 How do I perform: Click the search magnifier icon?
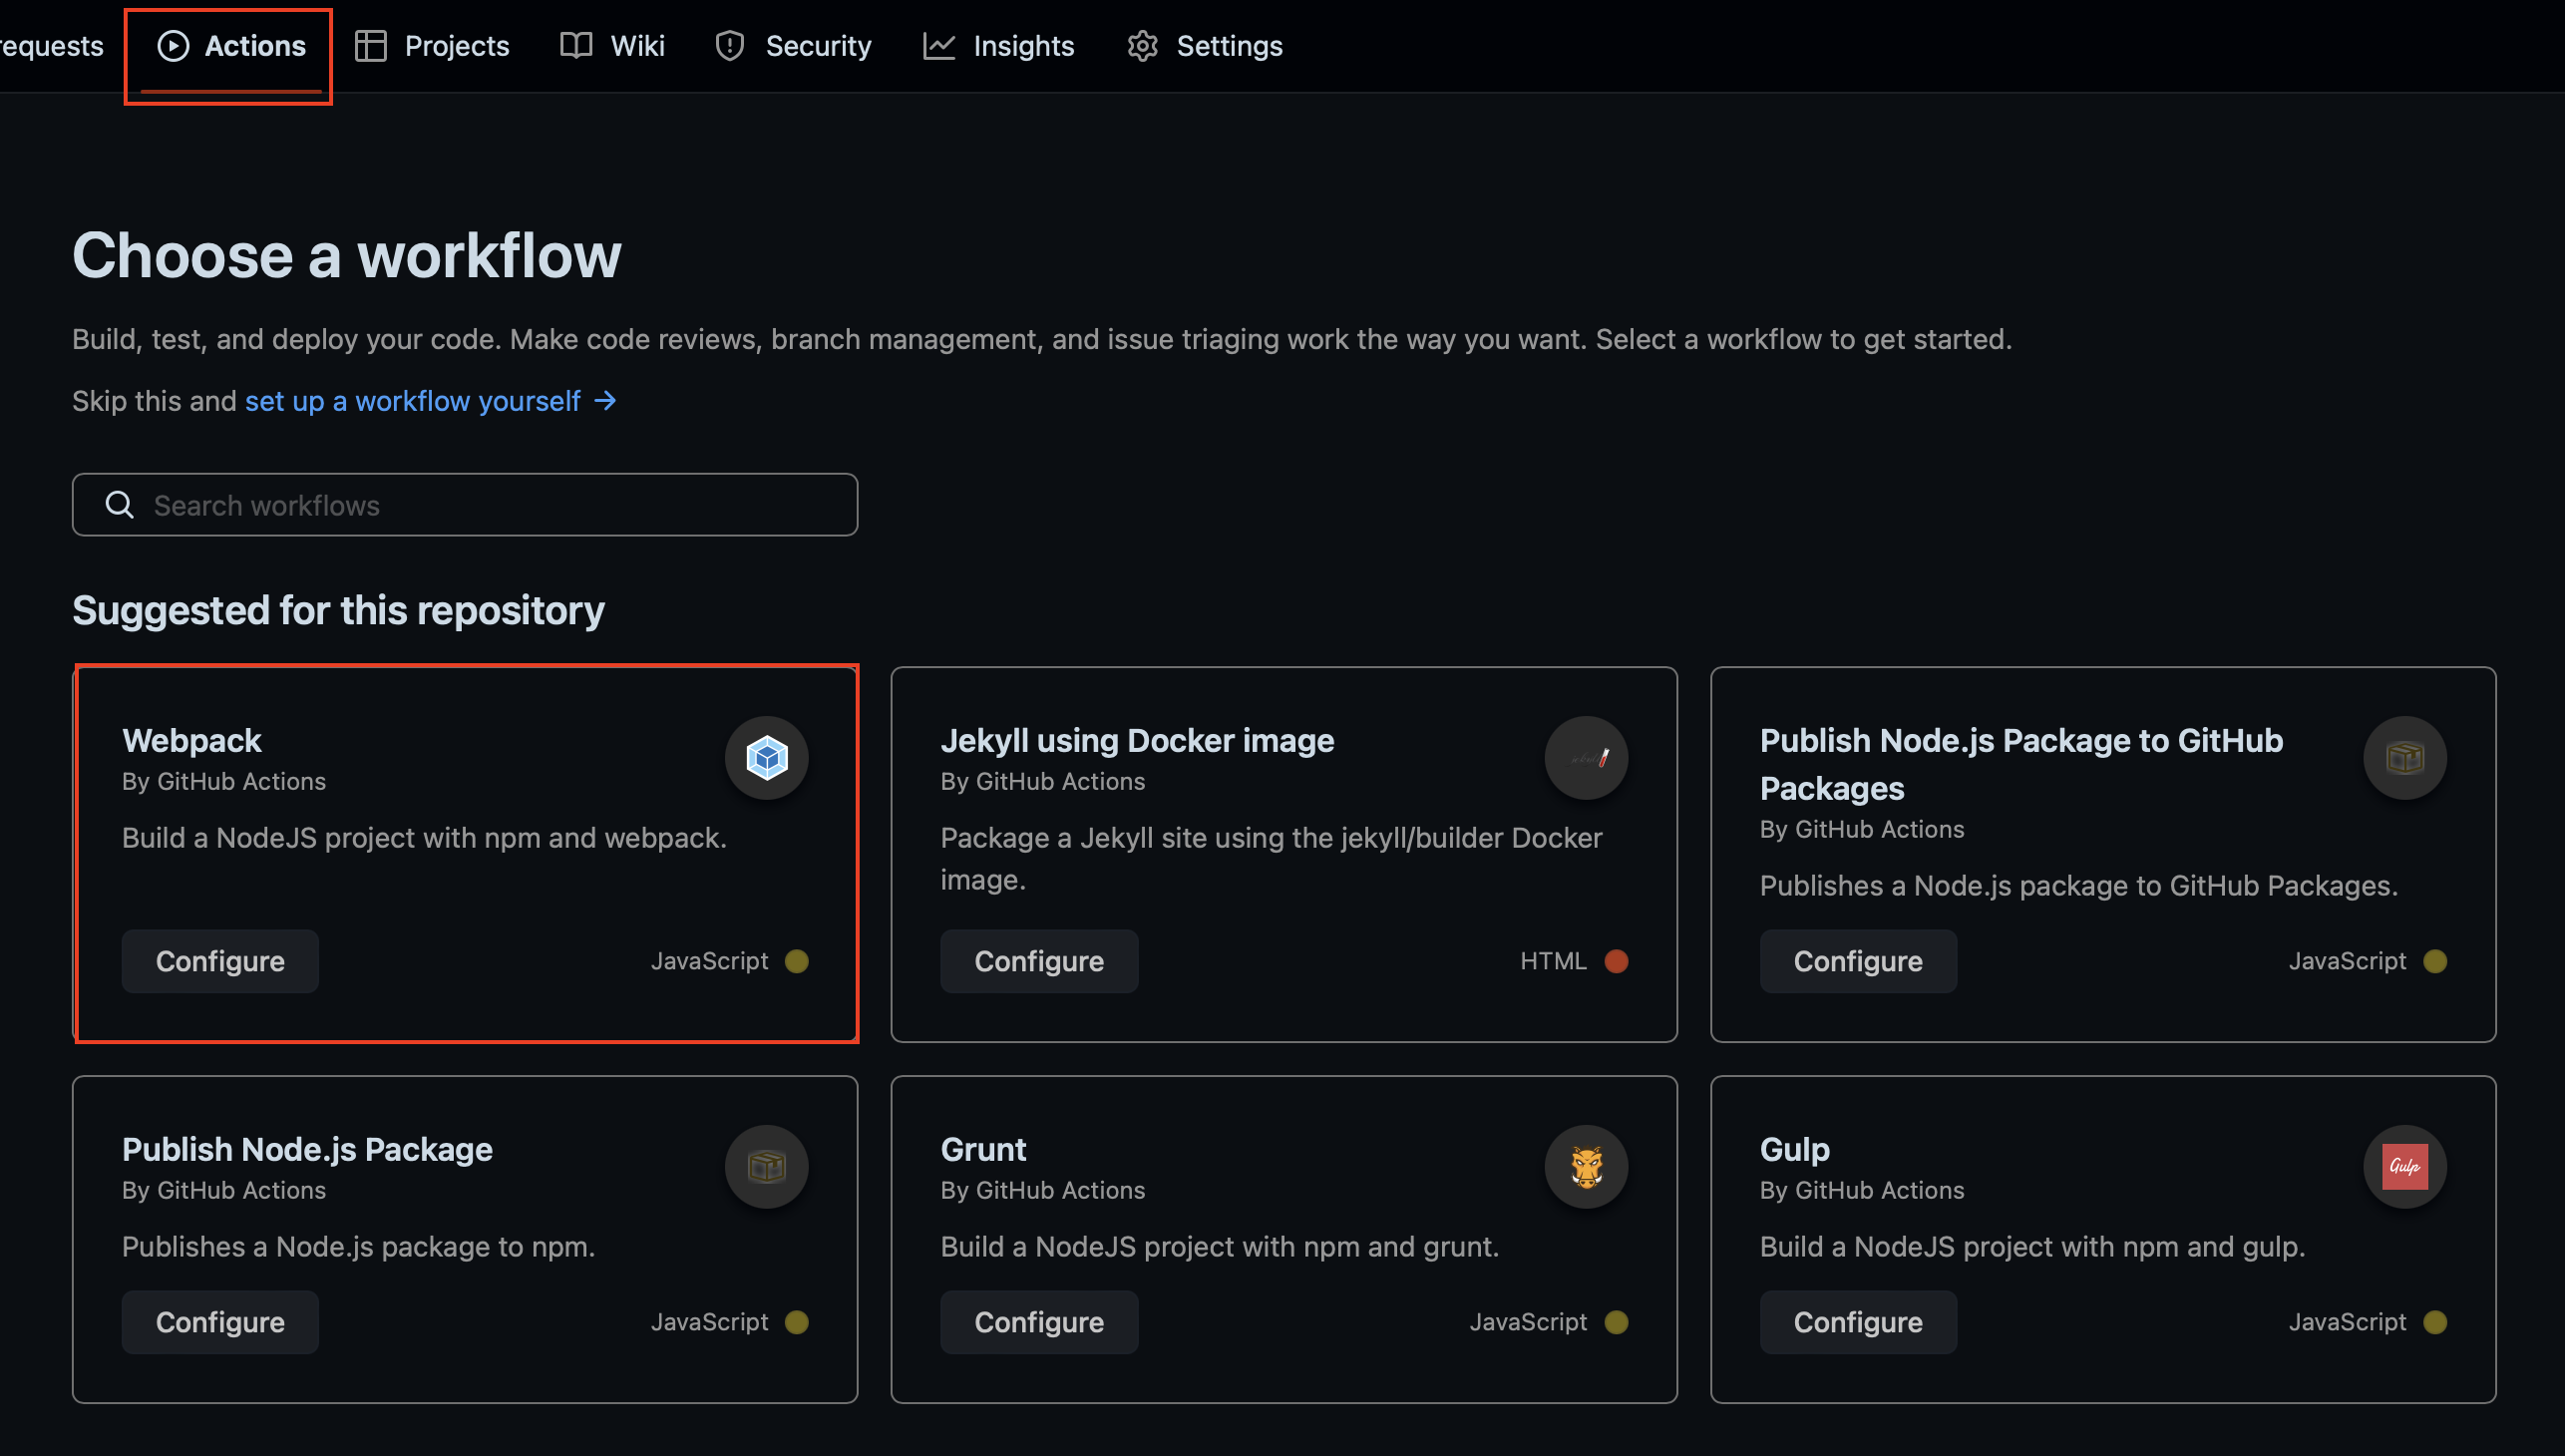pyautogui.click(x=120, y=505)
